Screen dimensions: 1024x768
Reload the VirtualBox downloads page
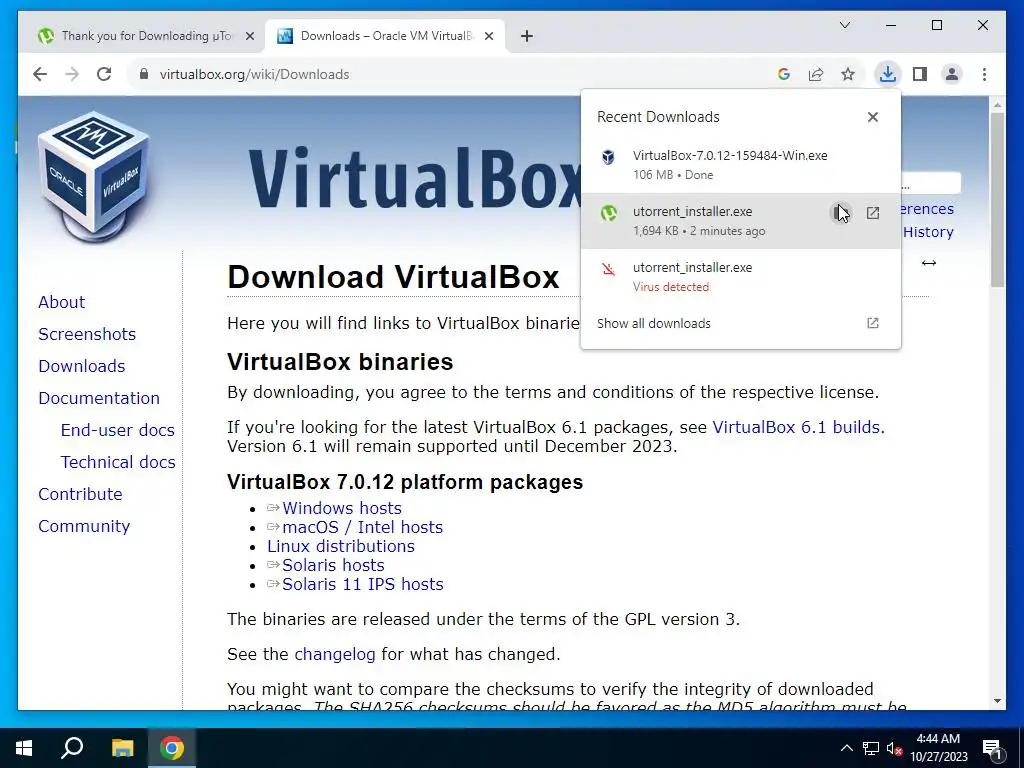point(104,74)
